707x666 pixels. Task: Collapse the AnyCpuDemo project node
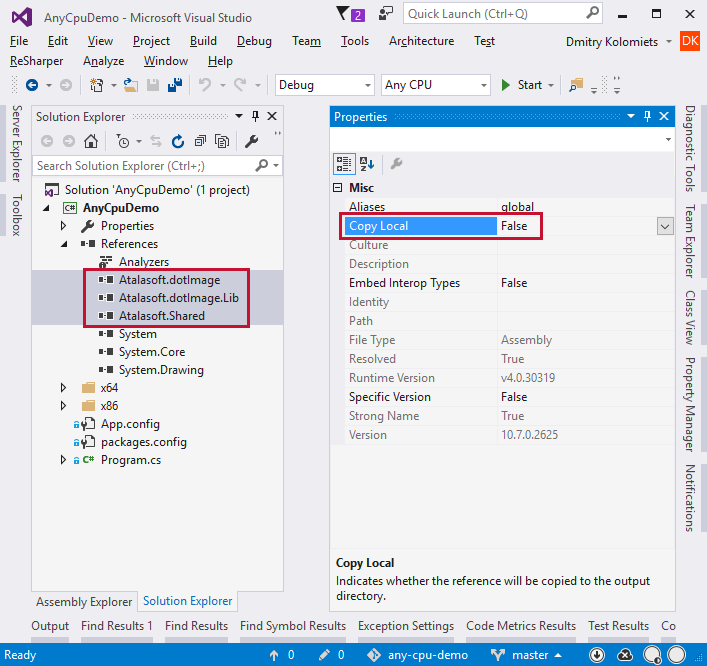click(46, 208)
